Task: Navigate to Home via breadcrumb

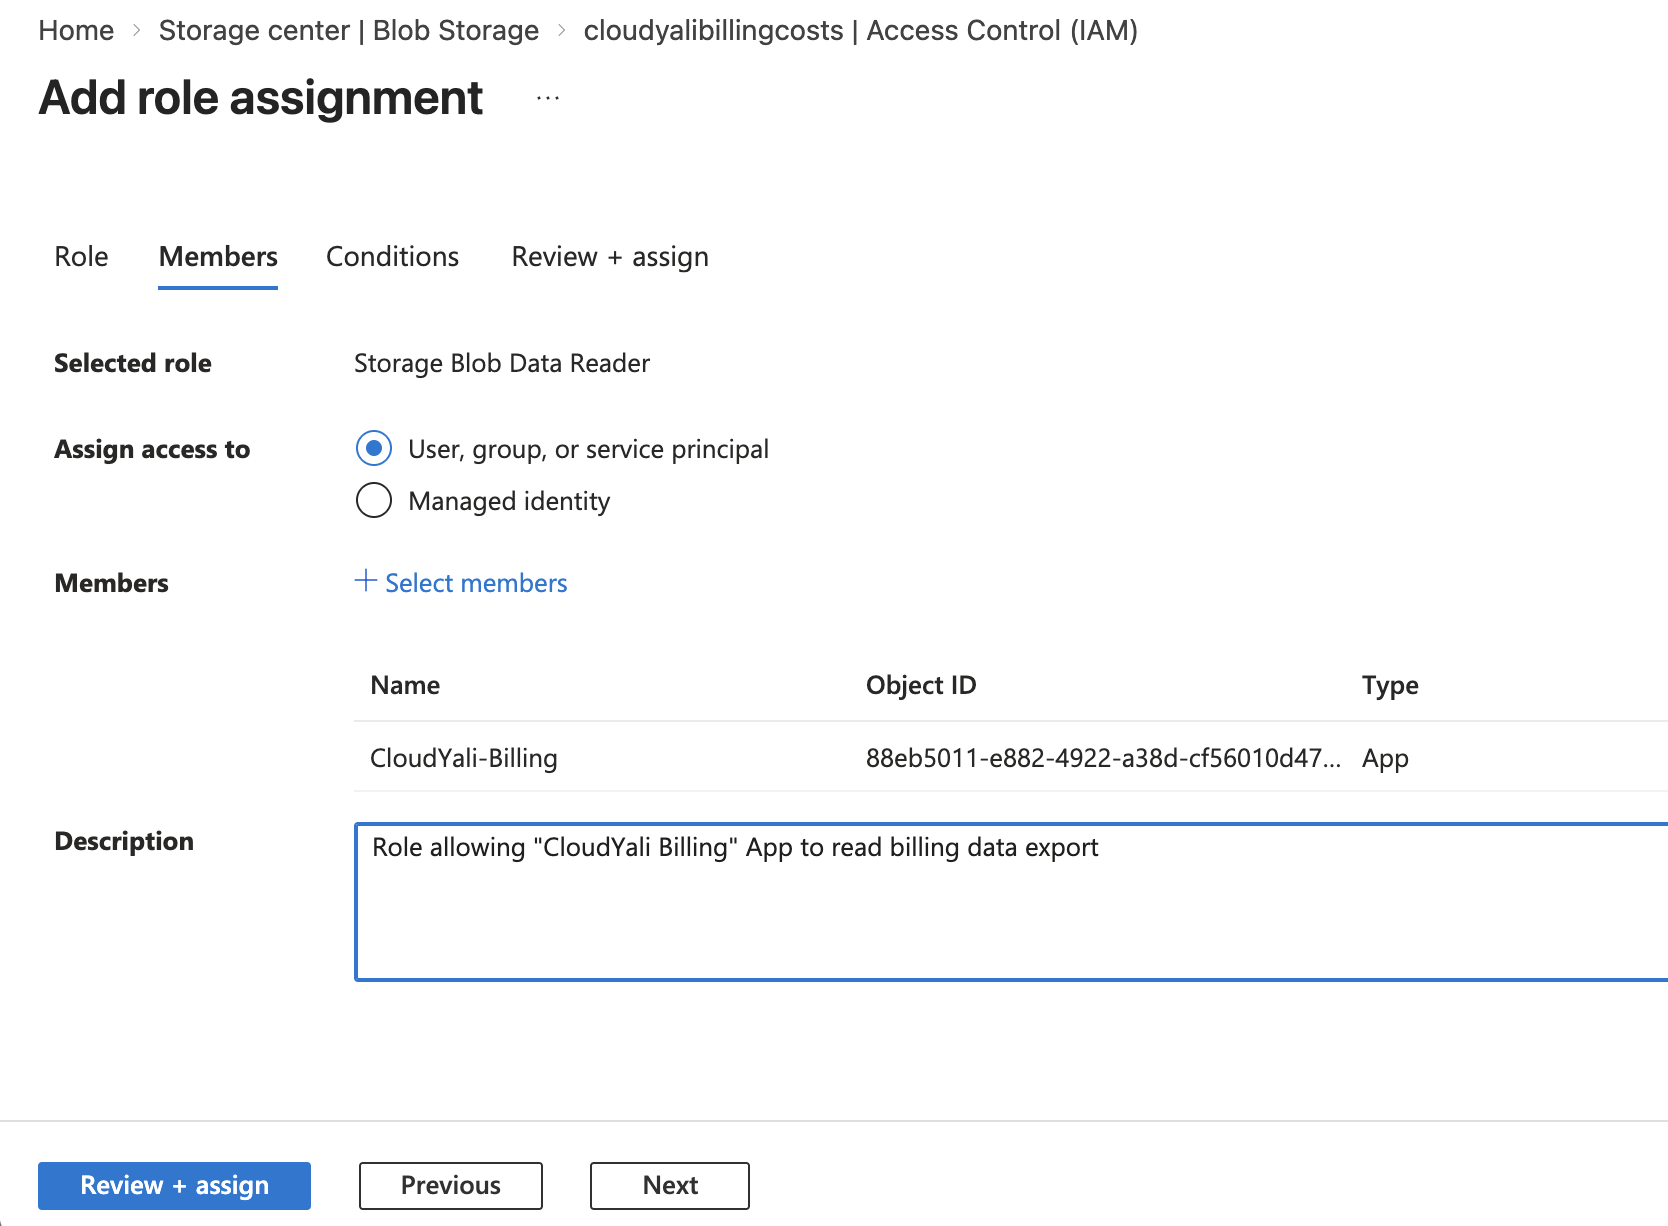Action: pos(75,30)
